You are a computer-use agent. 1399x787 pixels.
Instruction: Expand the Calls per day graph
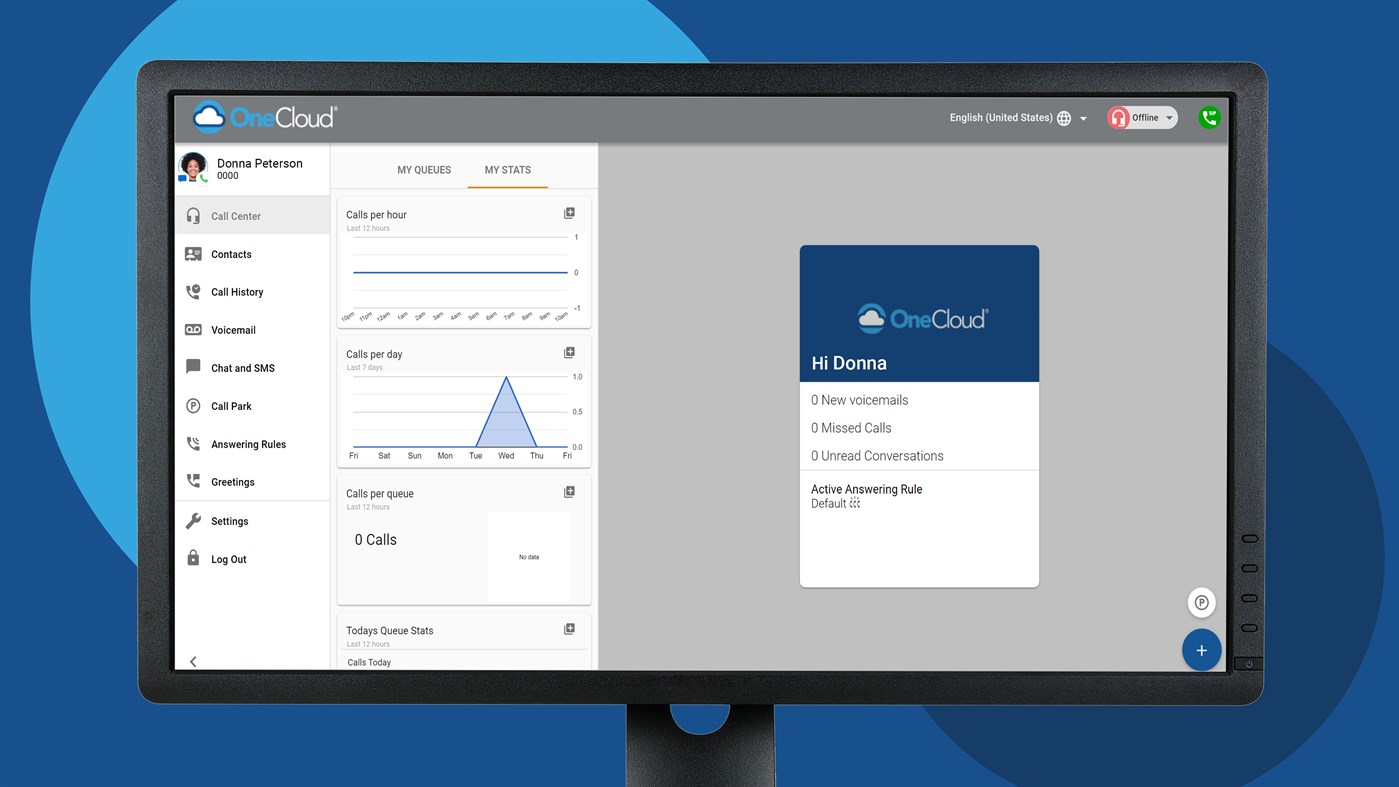point(569,352)
